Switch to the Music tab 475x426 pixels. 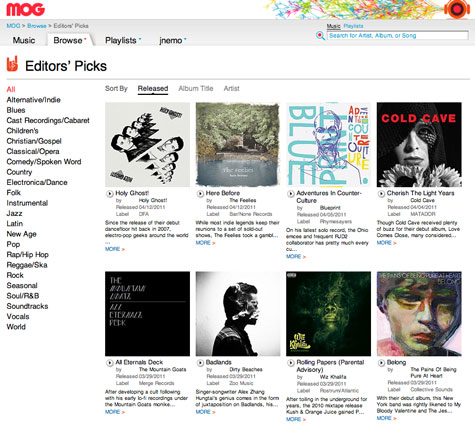[24, 40]
